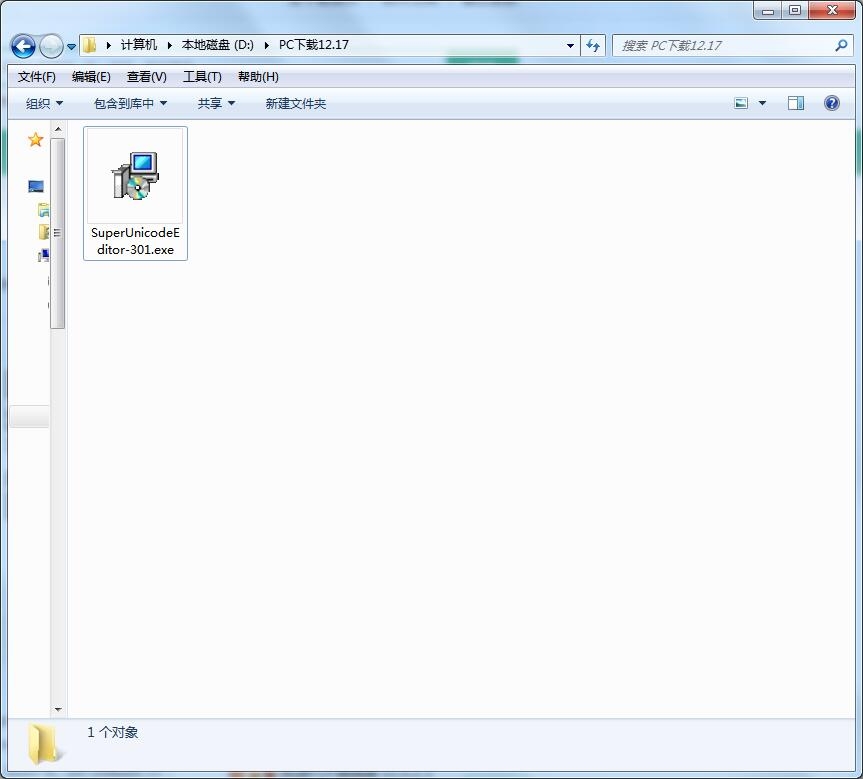Open the 查看(V) menu
Screen dimensions: 863x779
pyautogui.click(x=146, y=77)
